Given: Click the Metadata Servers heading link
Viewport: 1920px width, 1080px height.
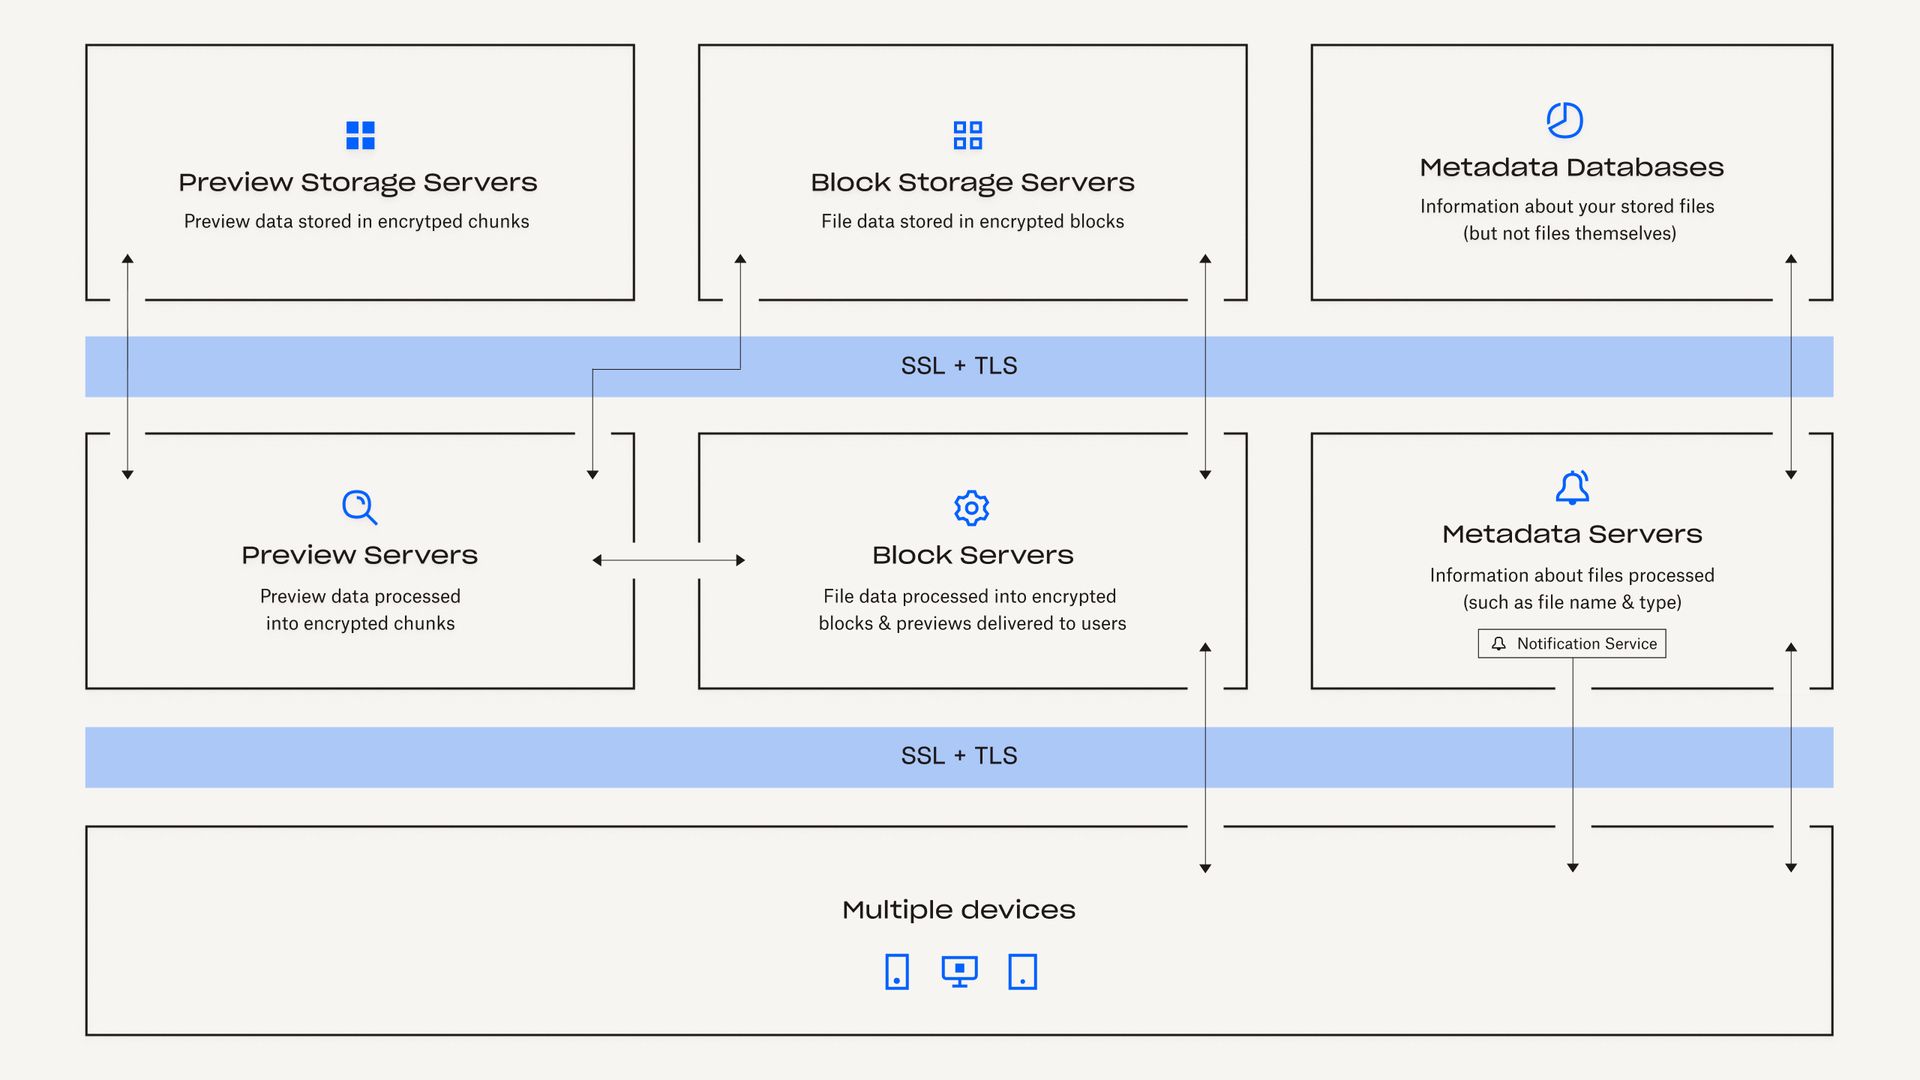Looking at the screenshot, I should tap(1572, 534).
